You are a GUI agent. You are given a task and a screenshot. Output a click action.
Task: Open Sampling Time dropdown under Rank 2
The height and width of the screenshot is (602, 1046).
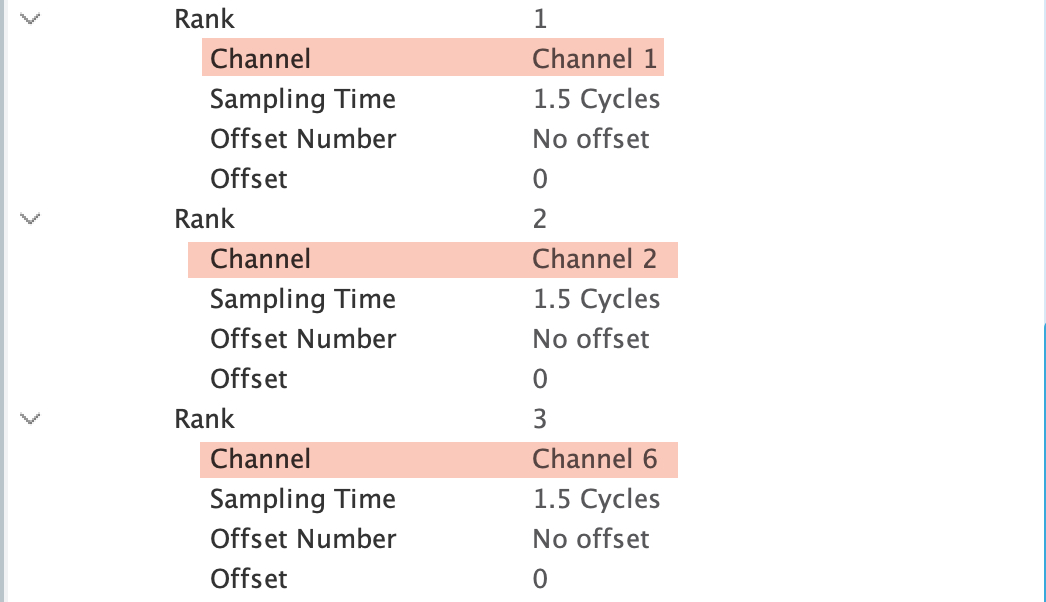597,298
